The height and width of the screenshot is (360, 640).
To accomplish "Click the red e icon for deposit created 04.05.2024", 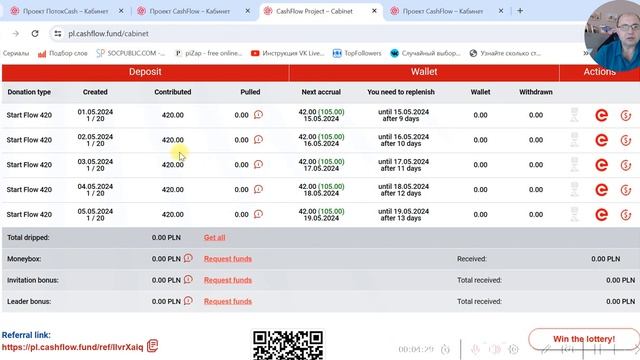I will [x=601, y=190].
